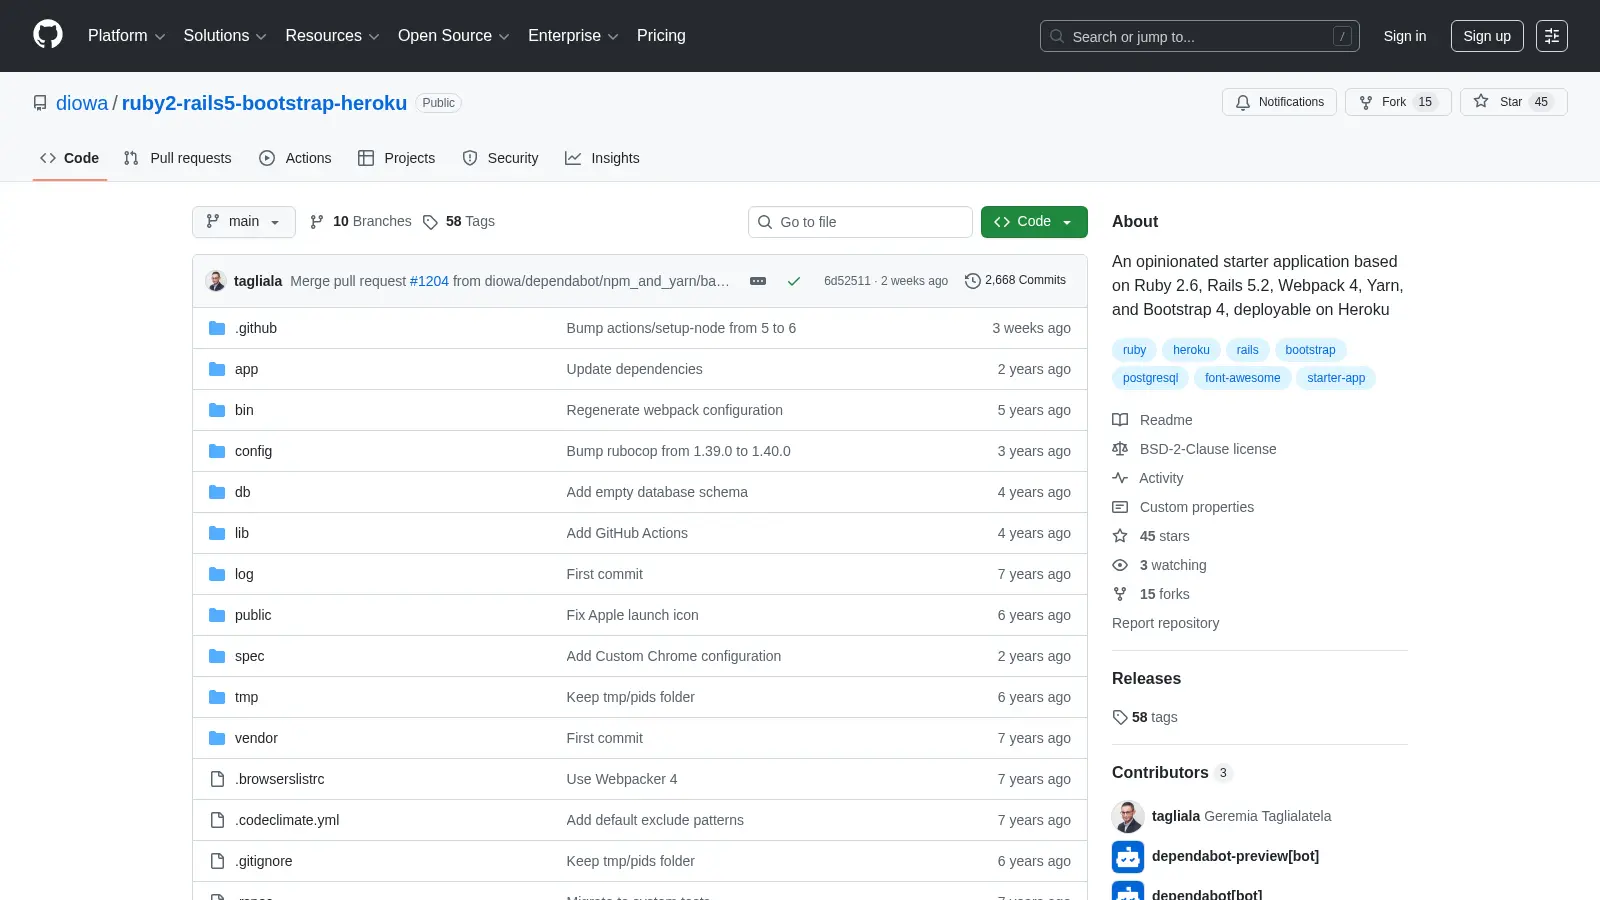Open the .codeclimate.yml file

[287, 820]
